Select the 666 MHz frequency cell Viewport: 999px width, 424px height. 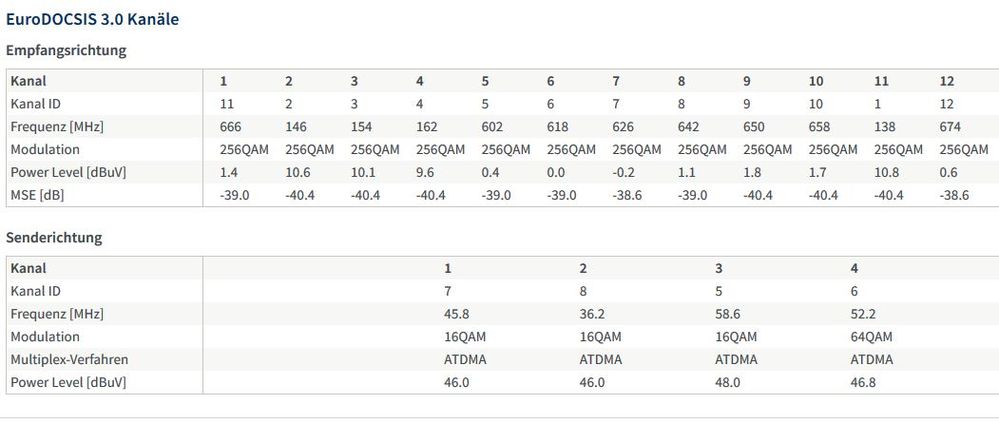tap(231, 126)
